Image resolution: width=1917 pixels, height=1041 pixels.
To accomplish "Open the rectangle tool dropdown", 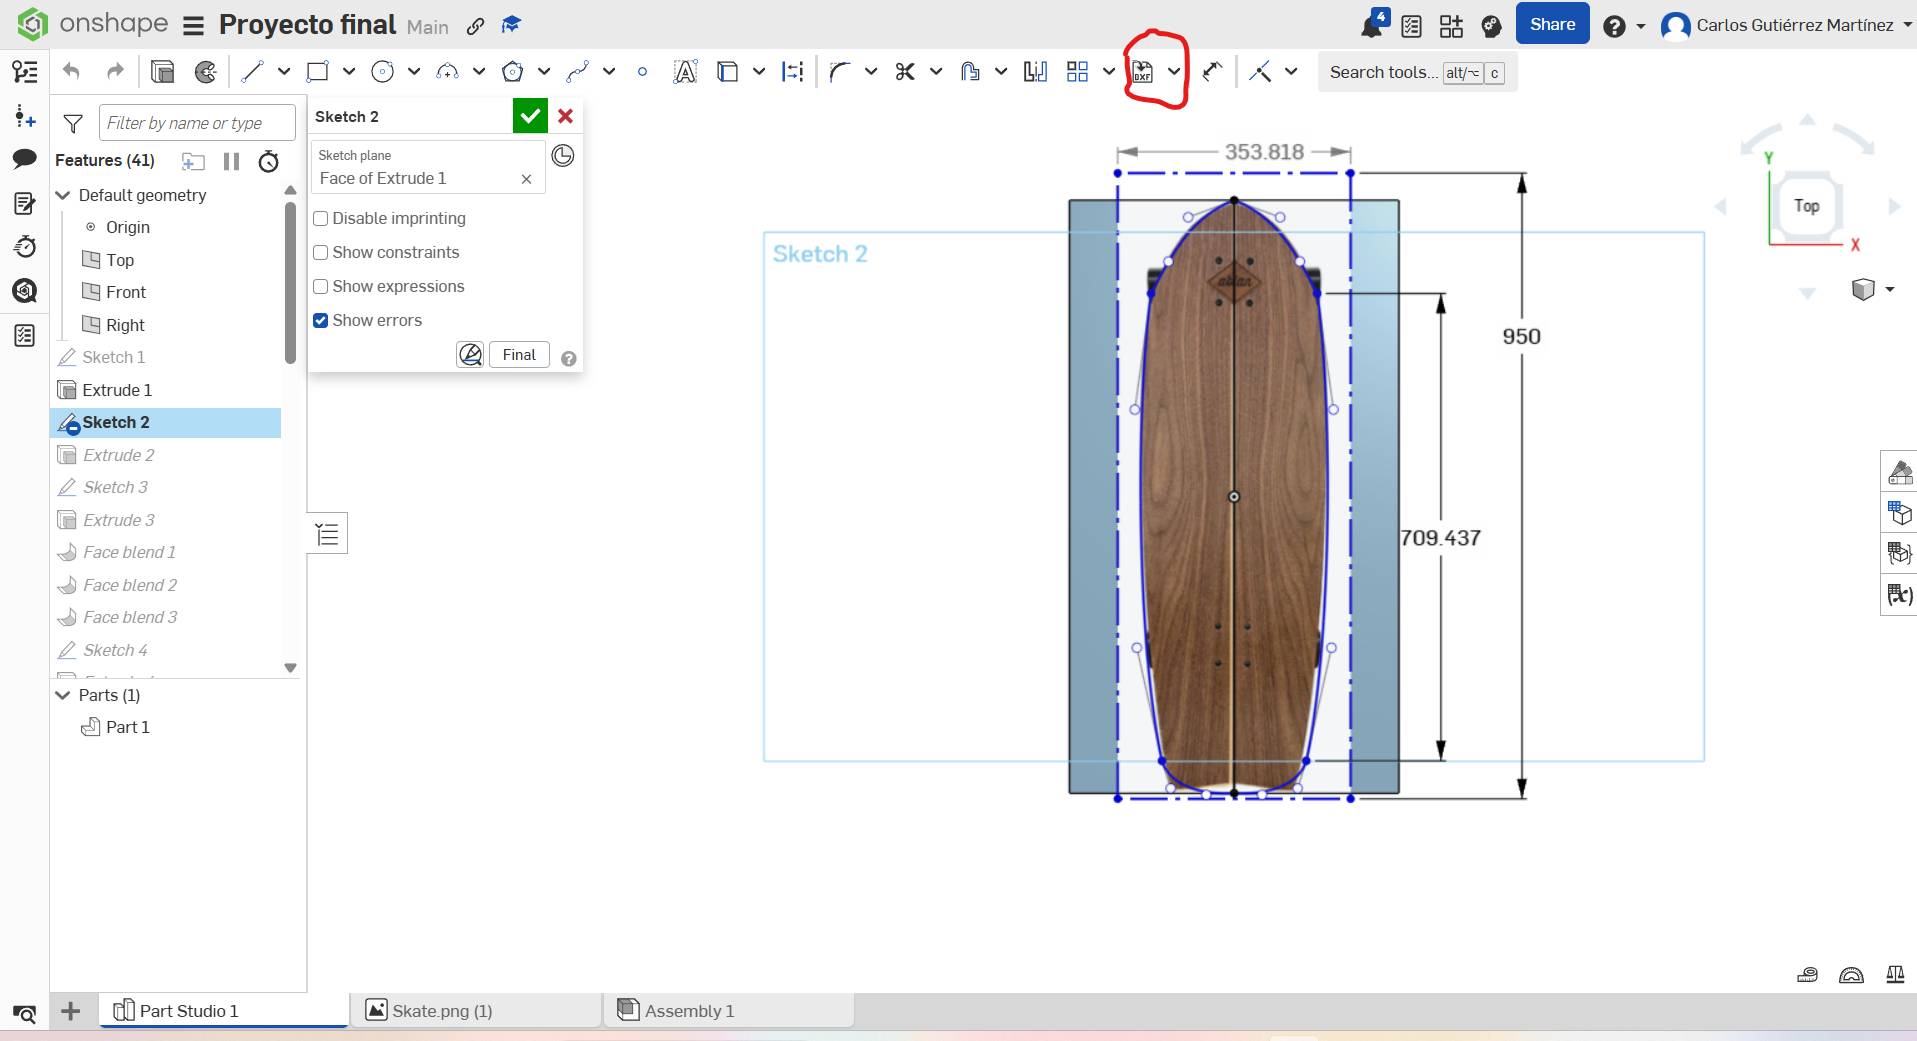I will point(348,71).
